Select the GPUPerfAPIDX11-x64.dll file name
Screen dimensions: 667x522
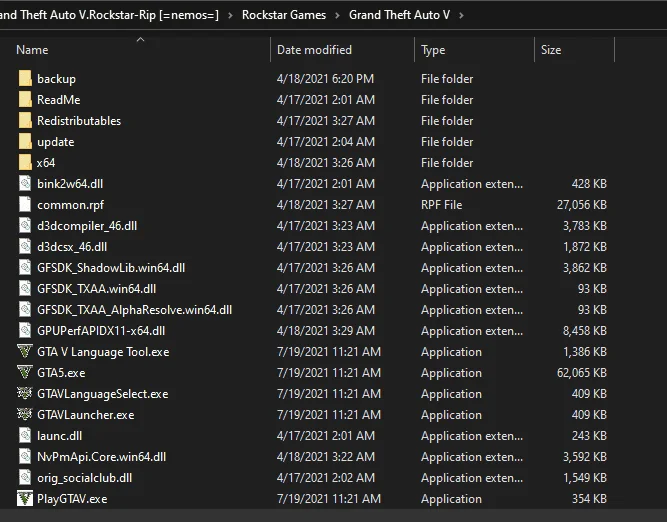point(101,331)
